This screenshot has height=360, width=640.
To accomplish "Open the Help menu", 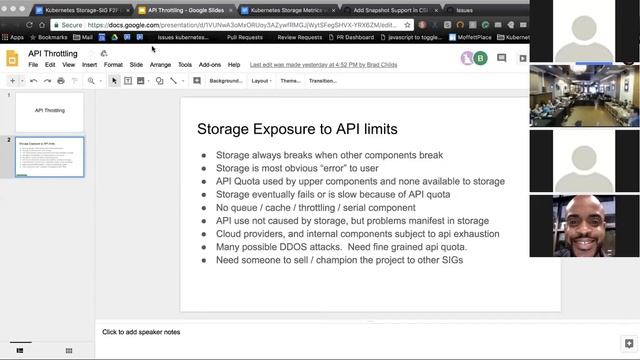I will [233, 64].
